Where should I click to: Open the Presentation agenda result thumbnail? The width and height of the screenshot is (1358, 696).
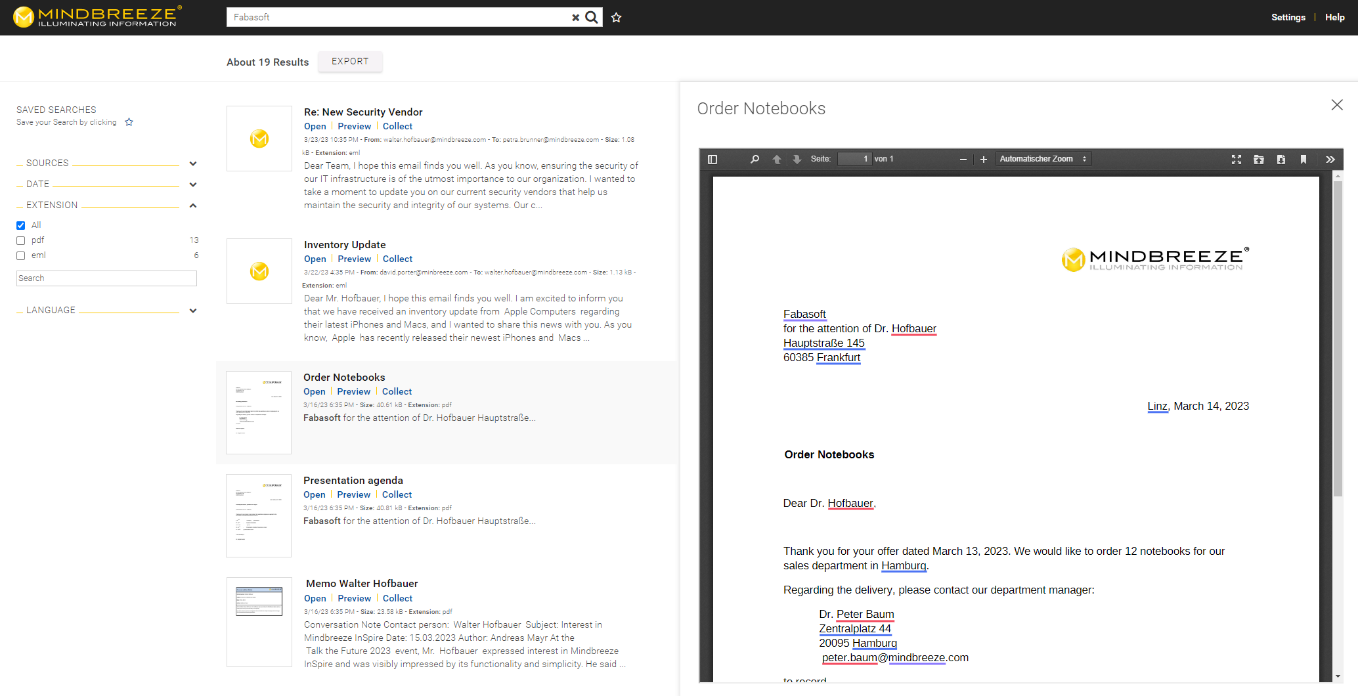[x=259, y=516]
